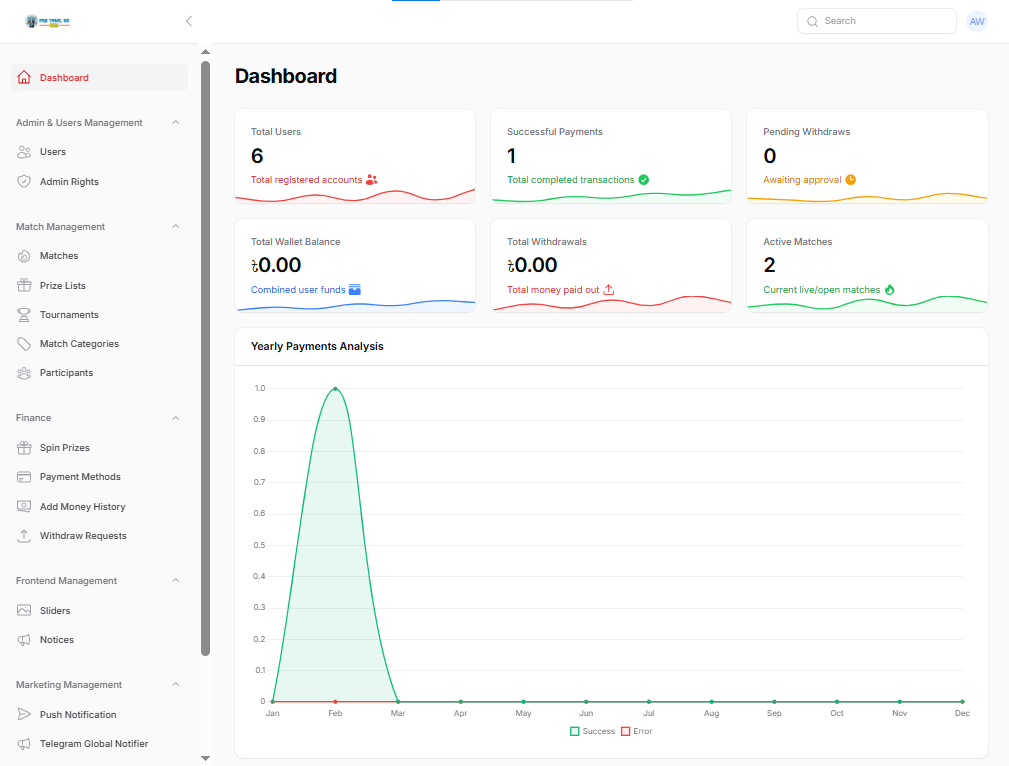Viewport: 1009px width, 766px height.
Task: Collapse the Finance section chevron
Action: [x=176, y=418]
